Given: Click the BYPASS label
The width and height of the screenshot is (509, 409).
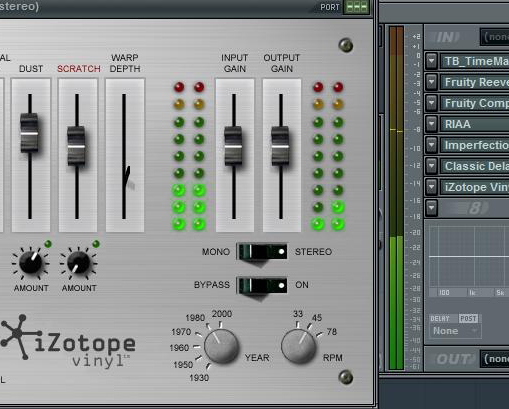Looking at the screenshot, I should [x=212, y=285].
